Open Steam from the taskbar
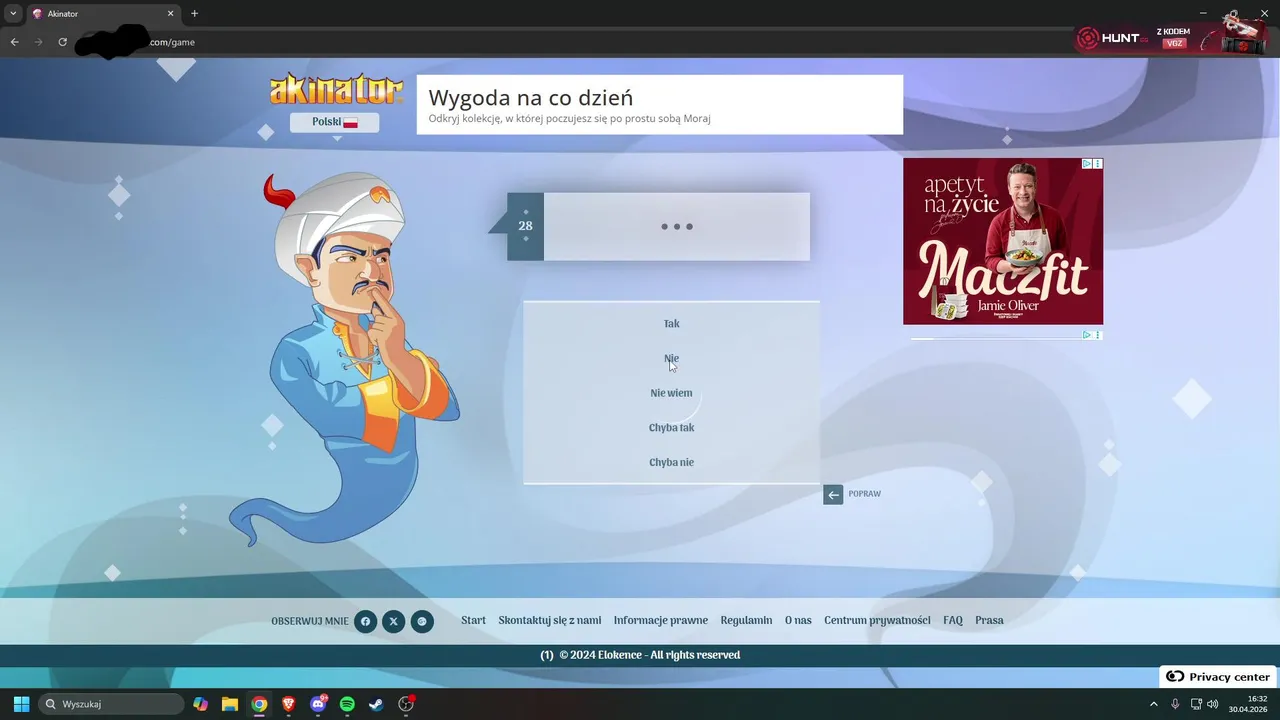The width and height of the screenshot is (1280, 720). coord(377,704)
